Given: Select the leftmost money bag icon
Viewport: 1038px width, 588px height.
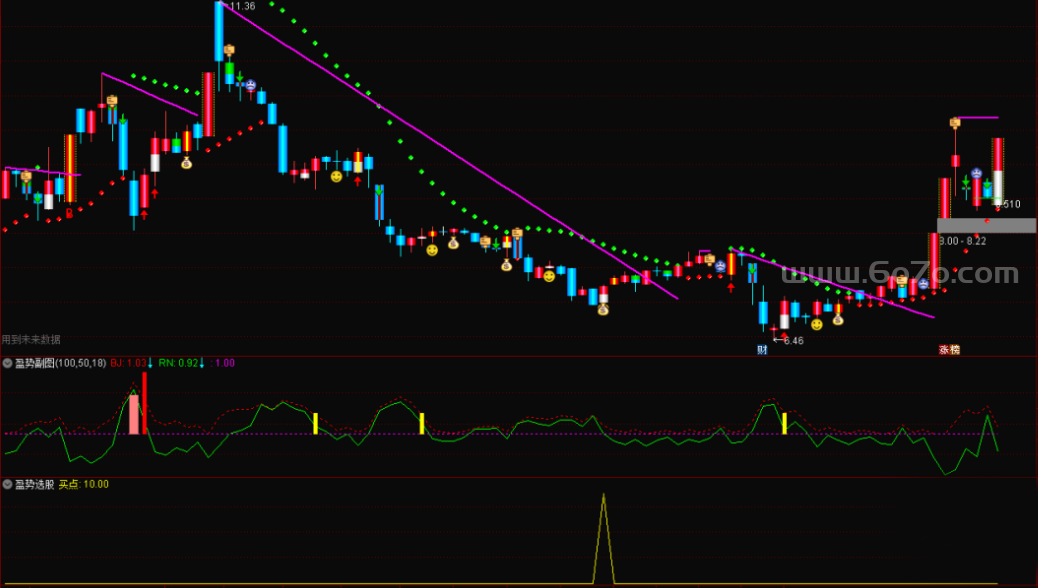Looking at the screenshot, I should pyautogui.click(x=187, y=162).
